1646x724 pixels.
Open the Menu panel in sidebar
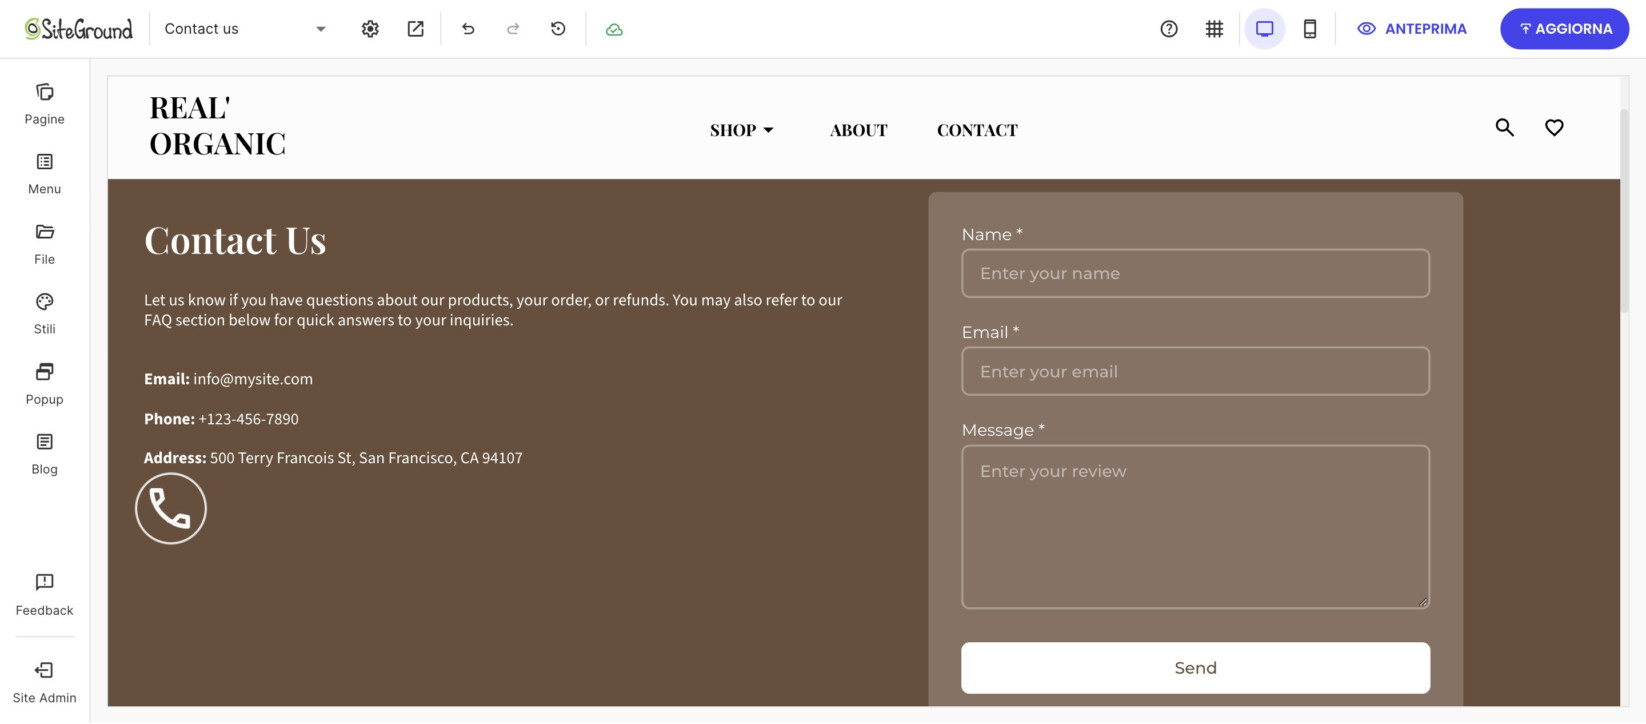[x=44, y=174]
